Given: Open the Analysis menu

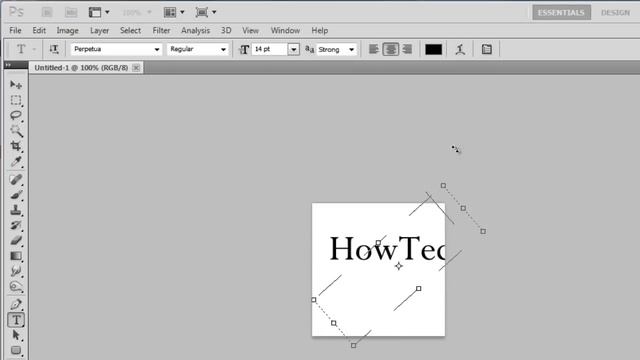Looking at the screenshot, I should tap(196, 31).
